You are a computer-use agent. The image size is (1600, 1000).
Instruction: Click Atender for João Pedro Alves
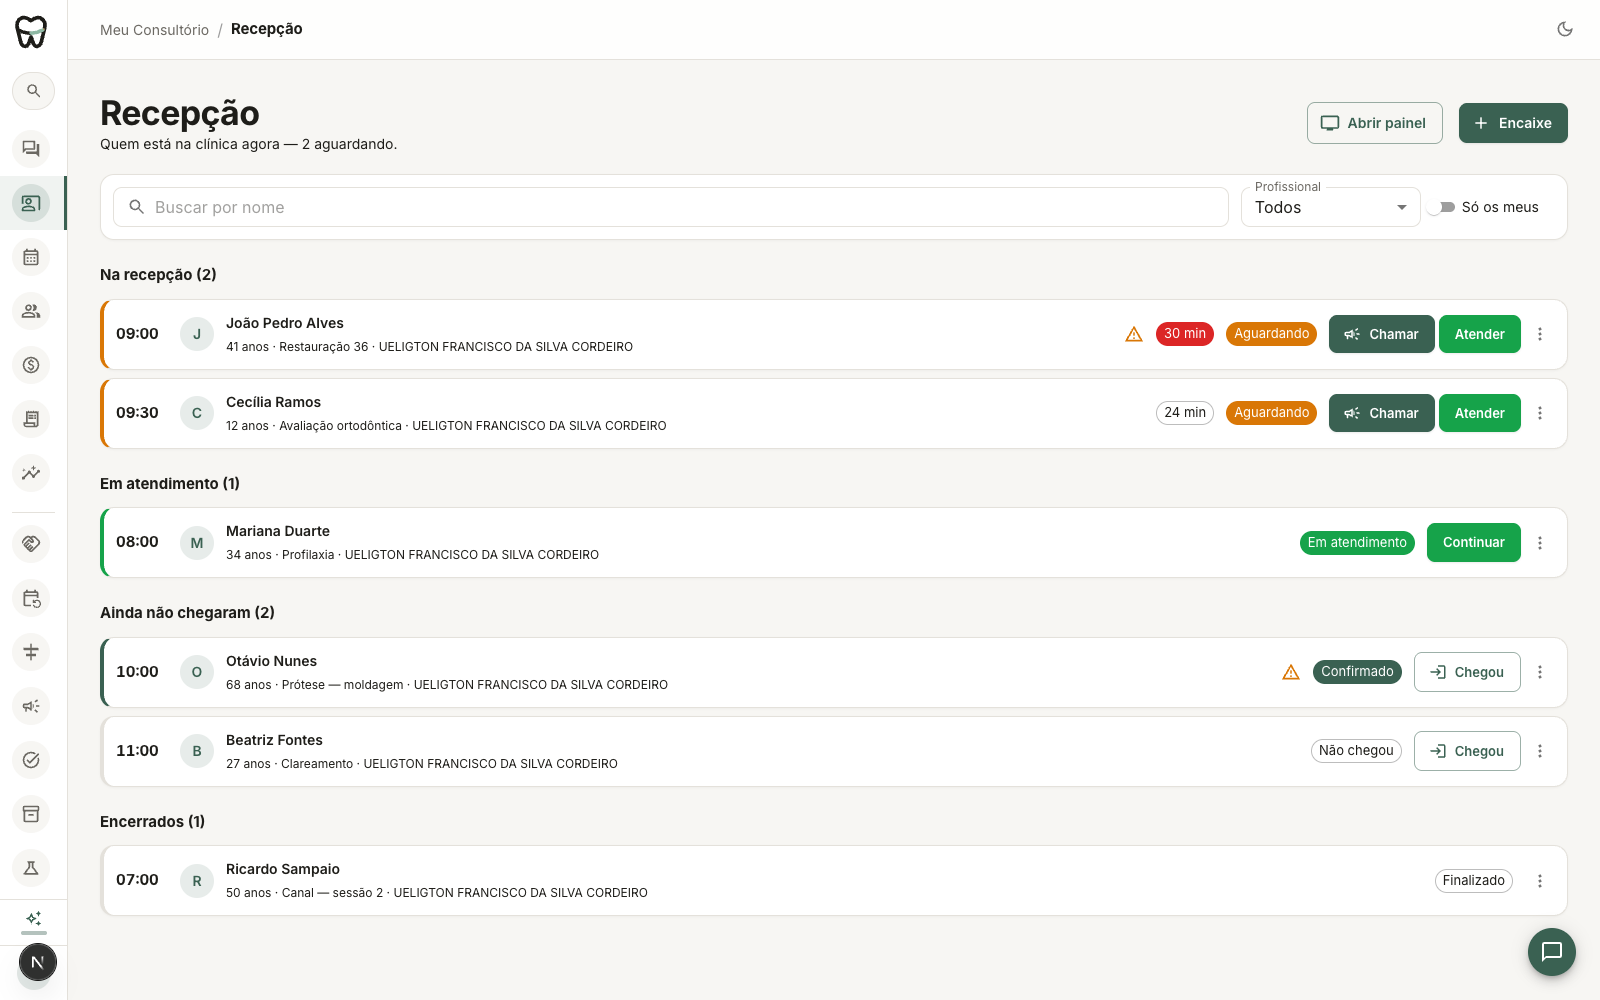1479,334
